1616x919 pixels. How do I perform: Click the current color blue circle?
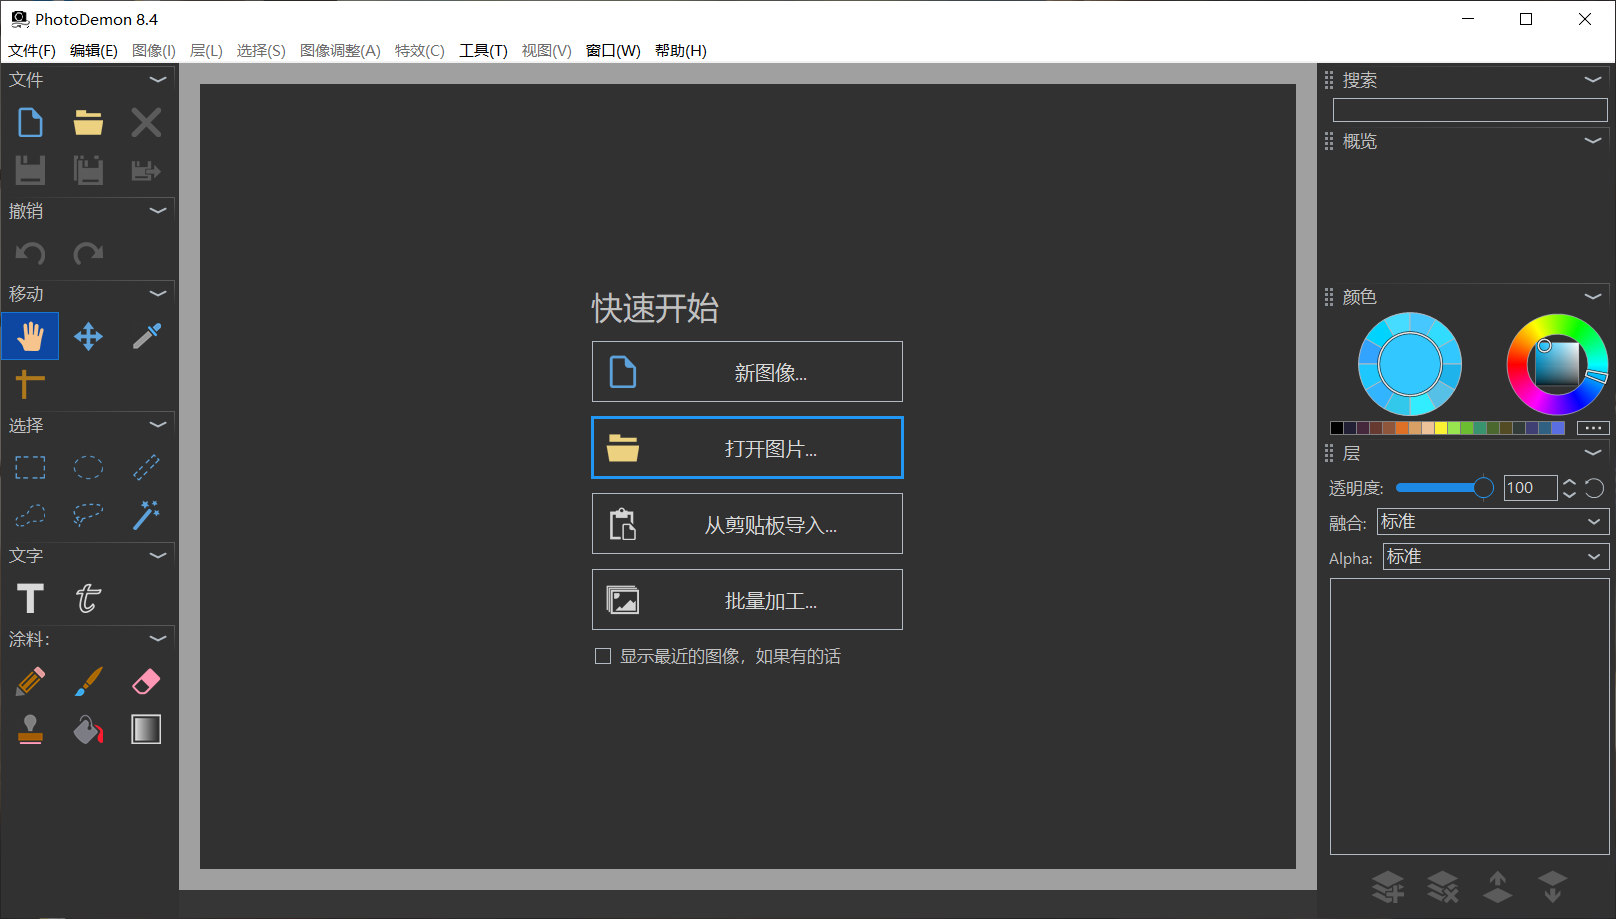coord(1410,364)
